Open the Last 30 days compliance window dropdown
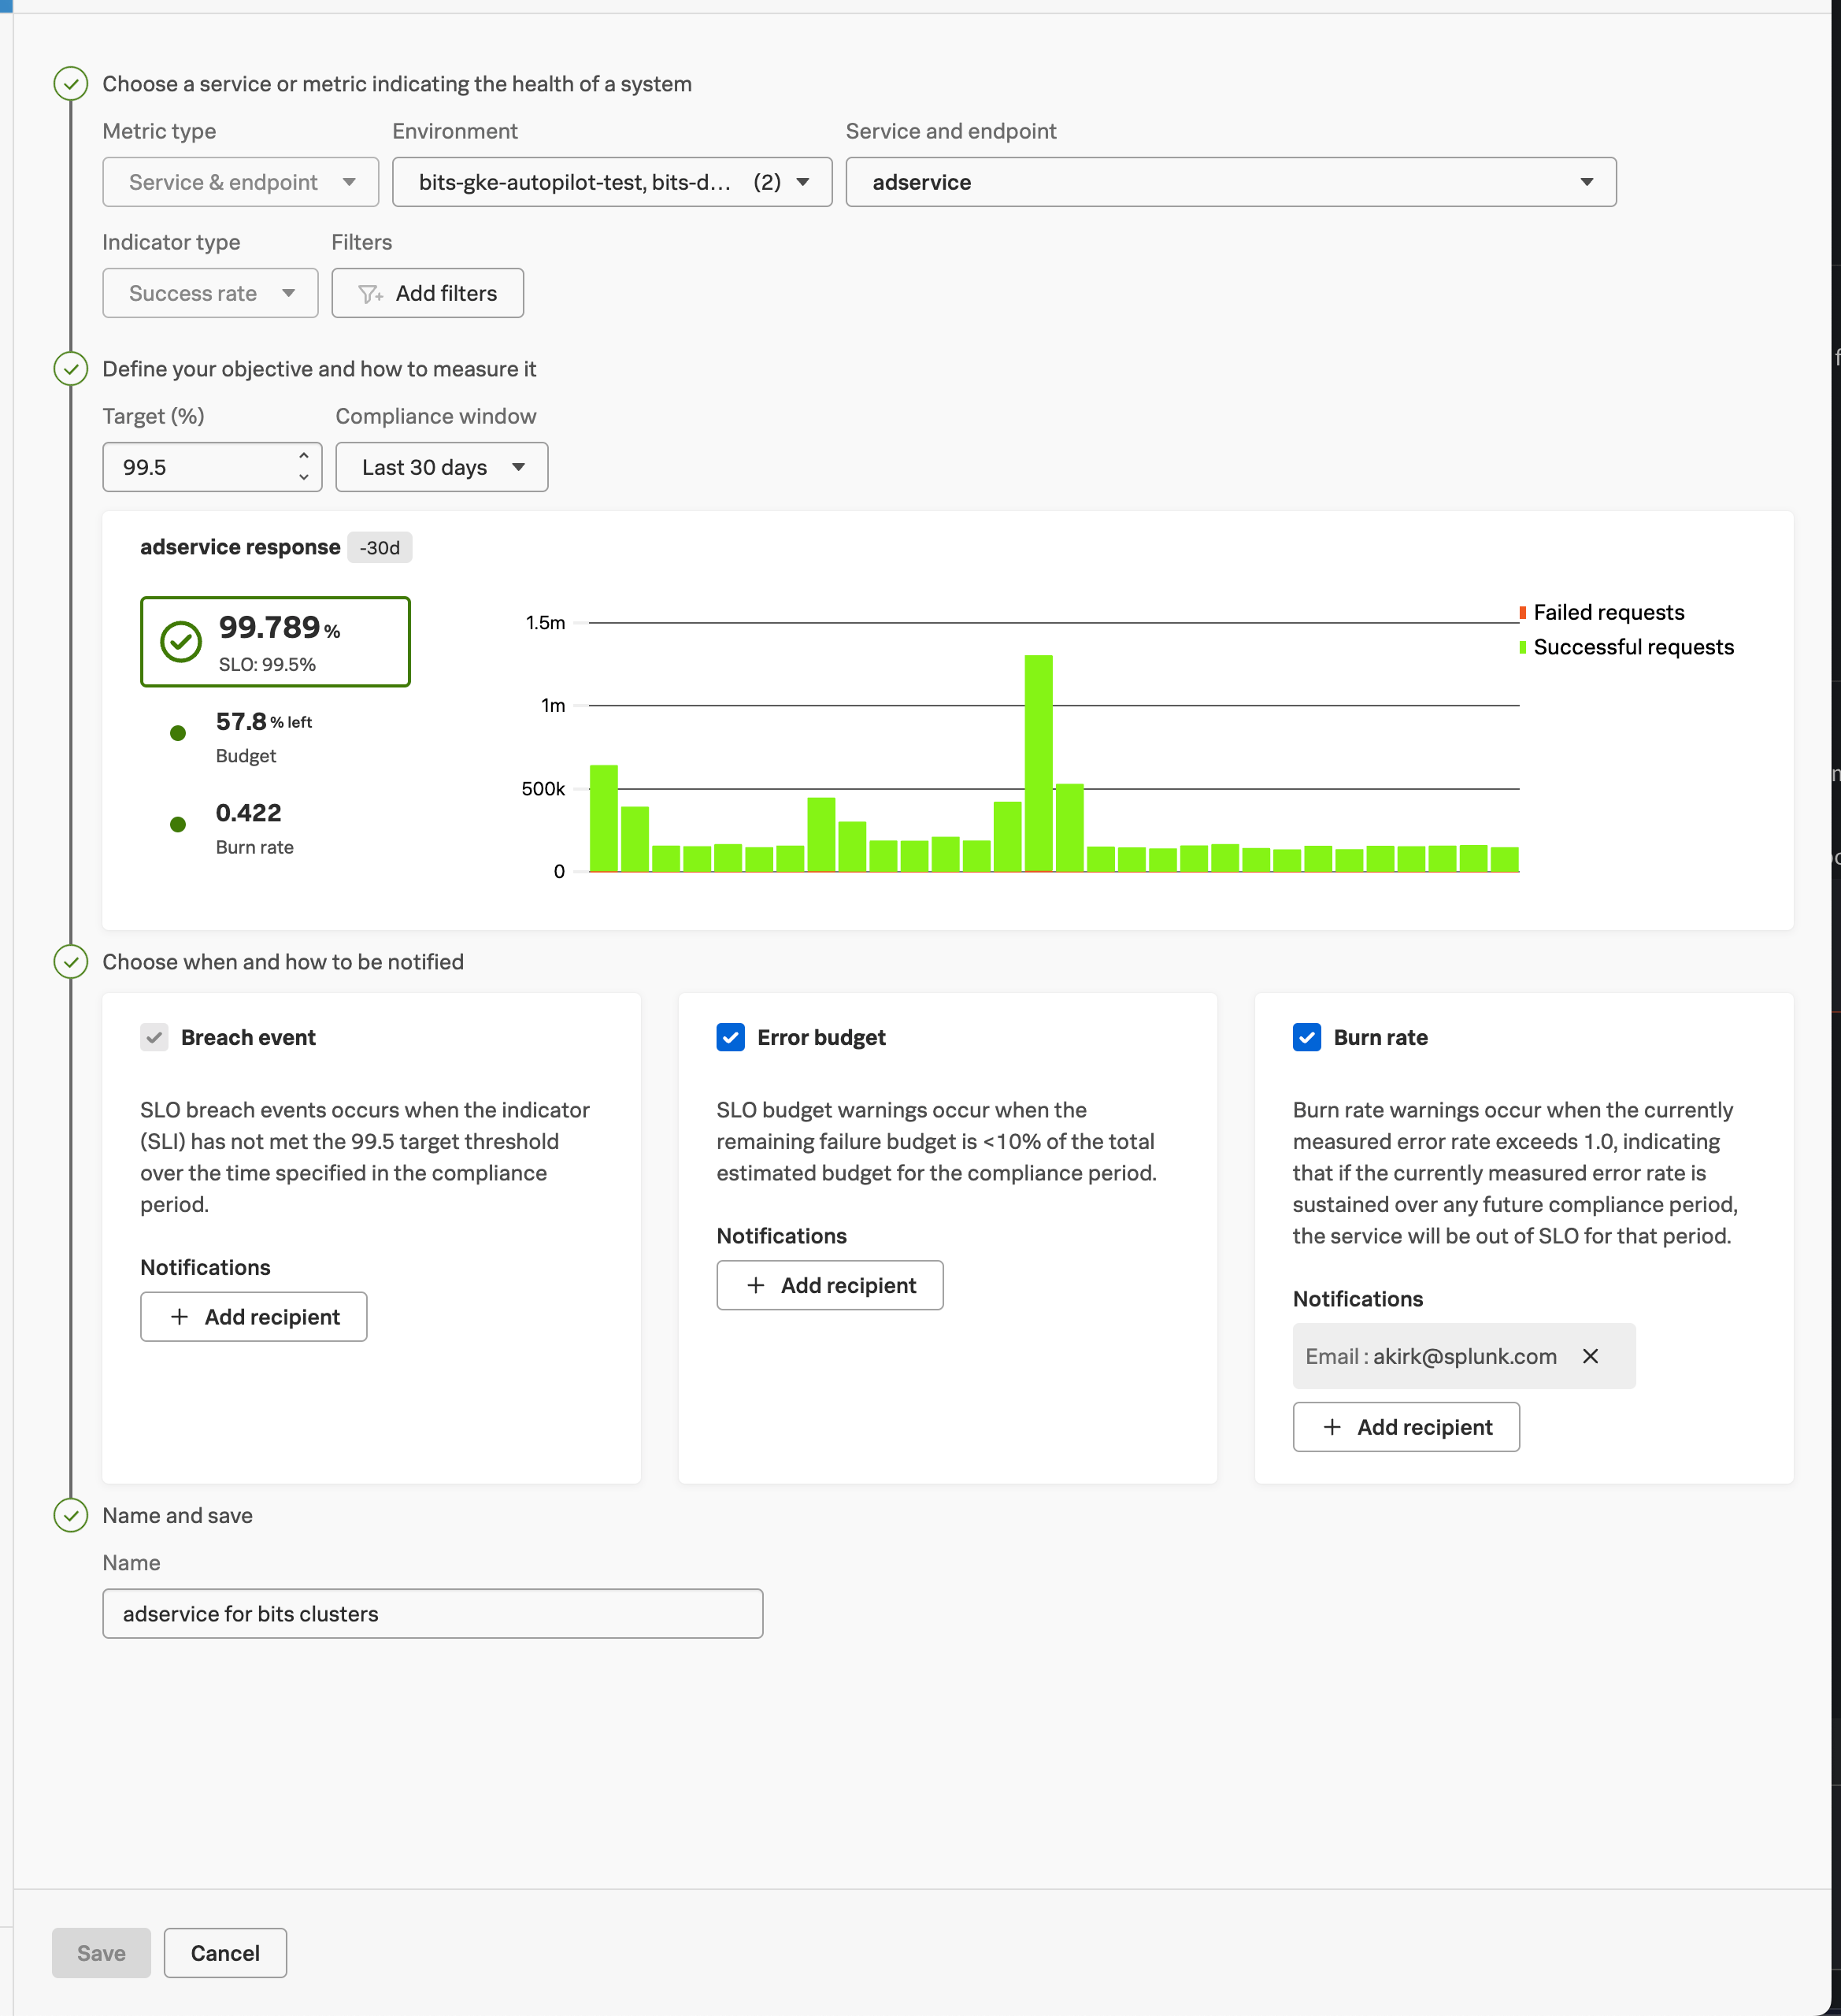The height and width of the screenshot is (2016, 1841). point(441,467)
